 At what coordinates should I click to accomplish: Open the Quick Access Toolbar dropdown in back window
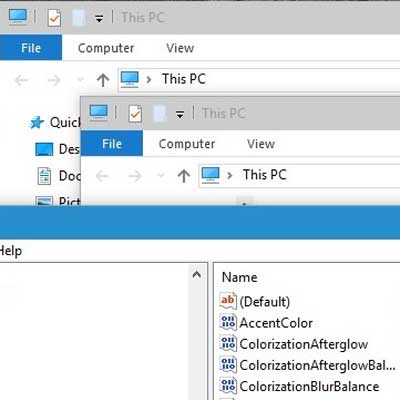click(x=99, y=19)
